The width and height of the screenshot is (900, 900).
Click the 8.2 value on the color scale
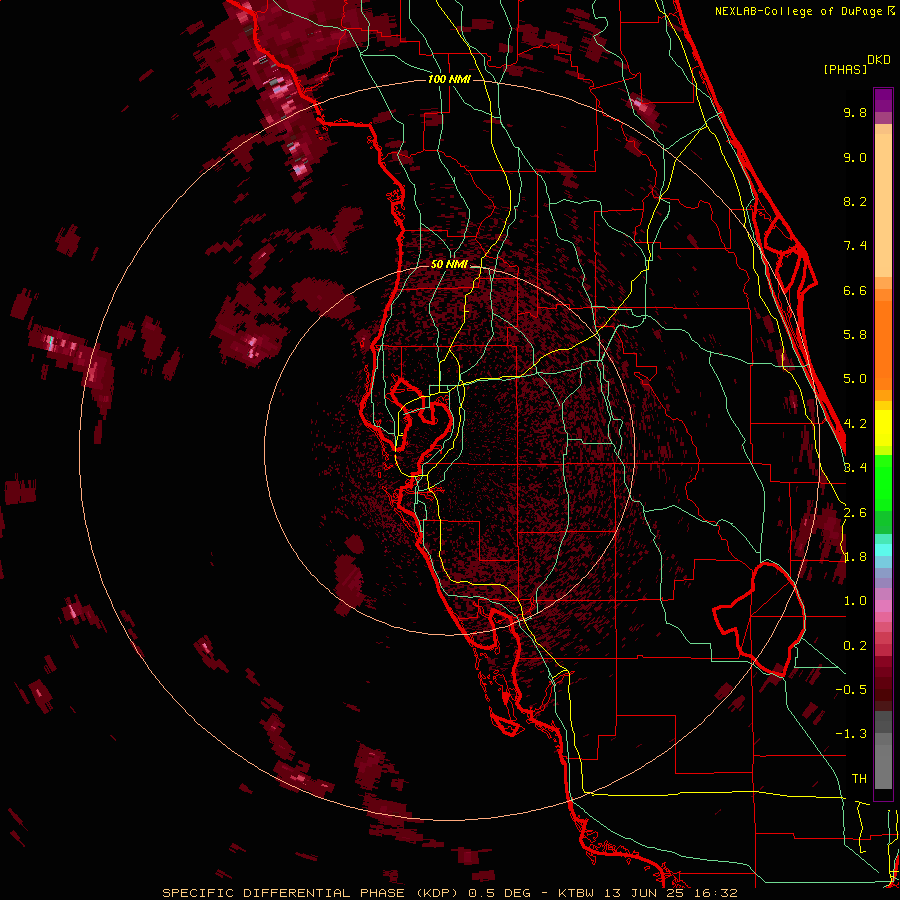pos(855,201)
